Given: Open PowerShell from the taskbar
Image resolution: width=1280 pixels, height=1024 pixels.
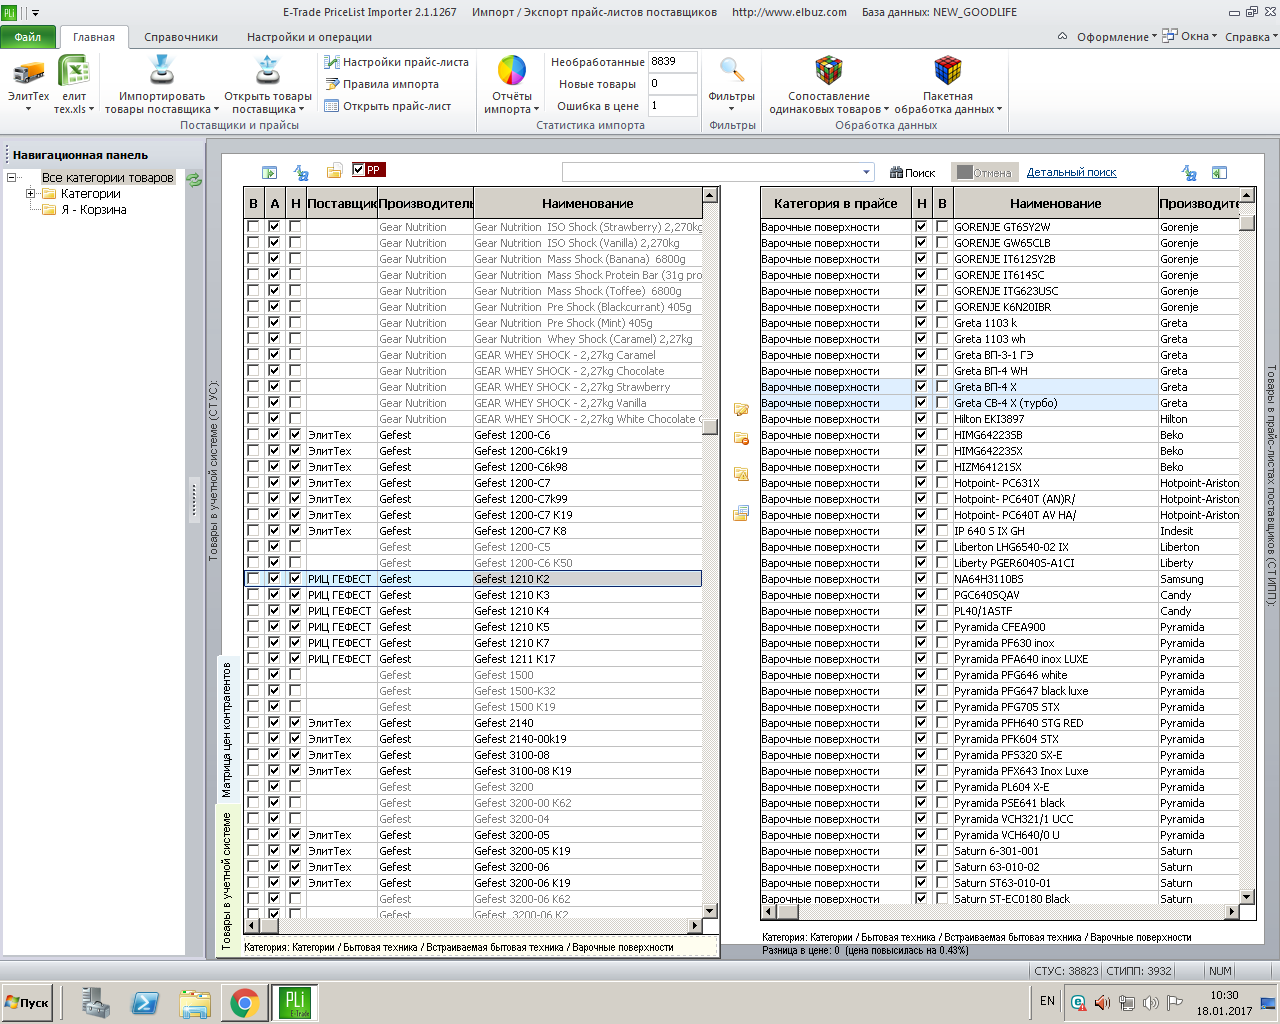Looking at the screenshot, I should pos(145,1002).
